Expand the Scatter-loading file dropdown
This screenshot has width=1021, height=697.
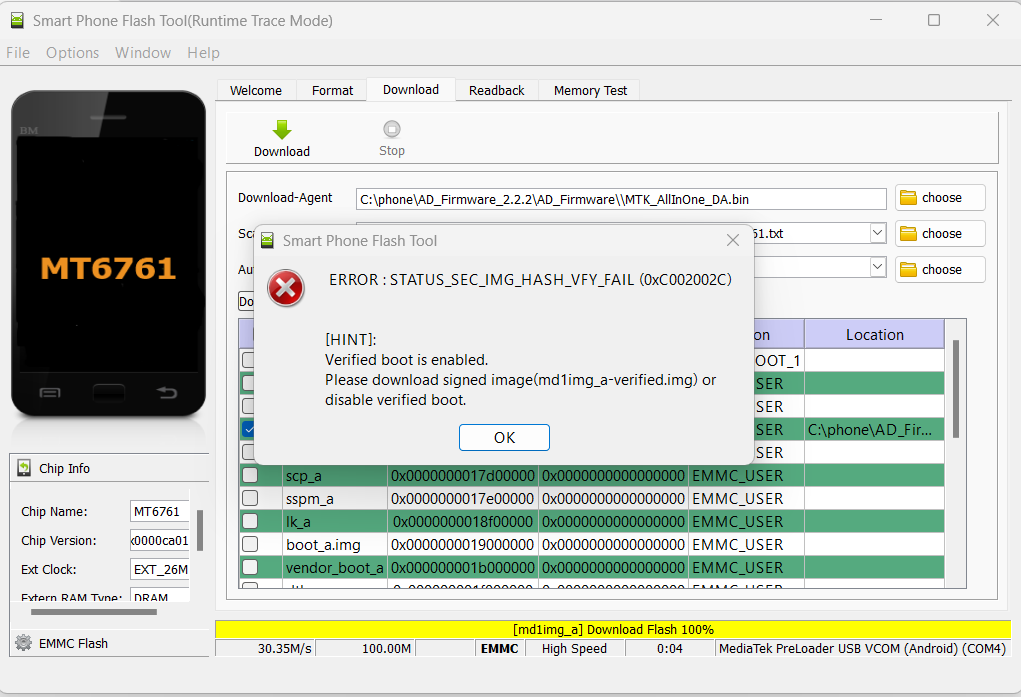tap(877, 233)
